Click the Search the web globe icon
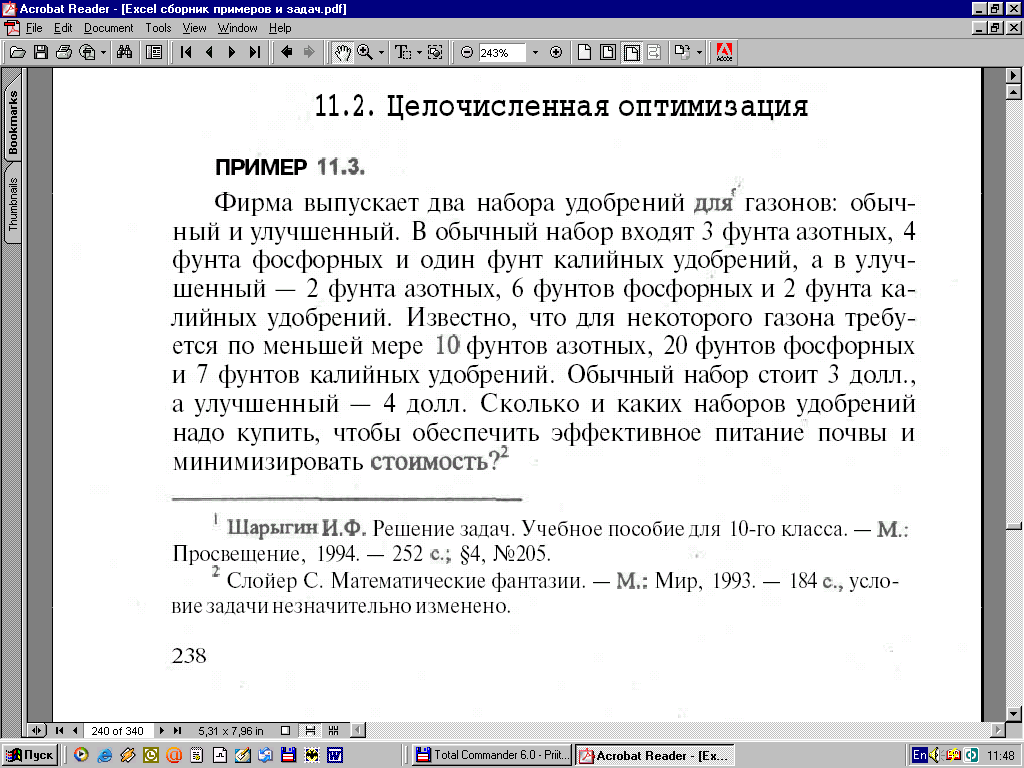 click(87, 52)
